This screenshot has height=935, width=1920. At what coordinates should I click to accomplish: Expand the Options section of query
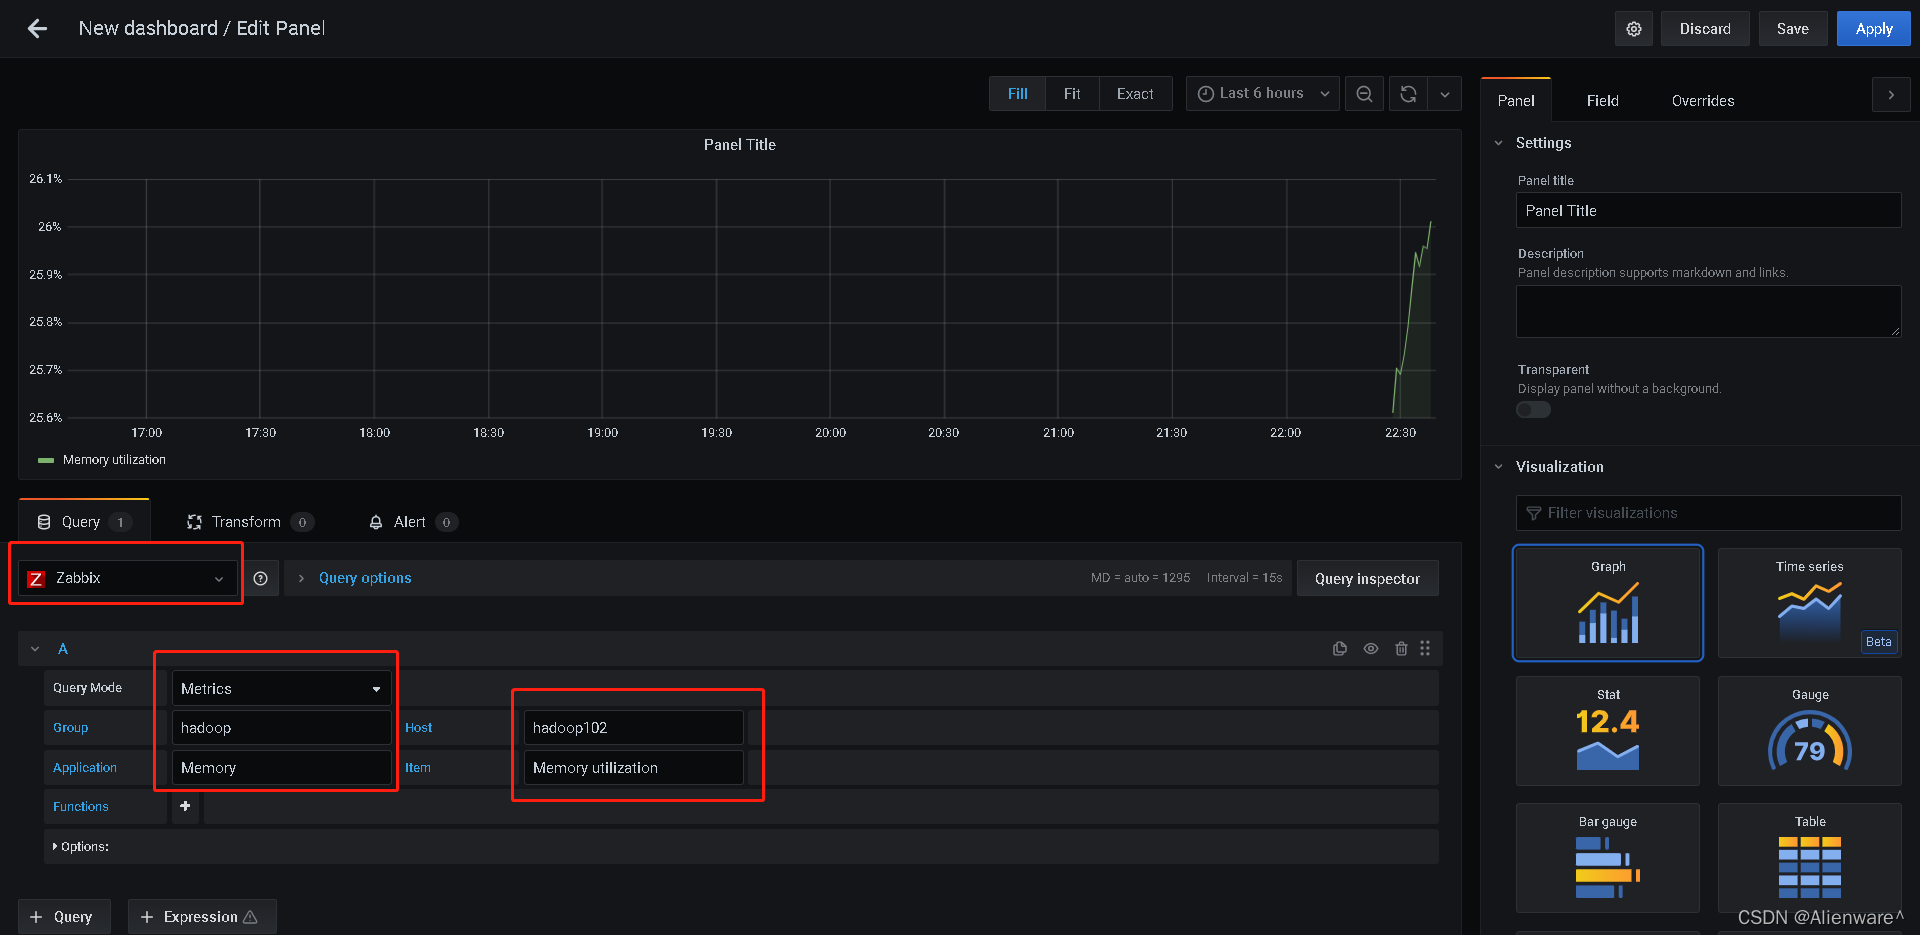pyautogui.click(x=81, y=847)
